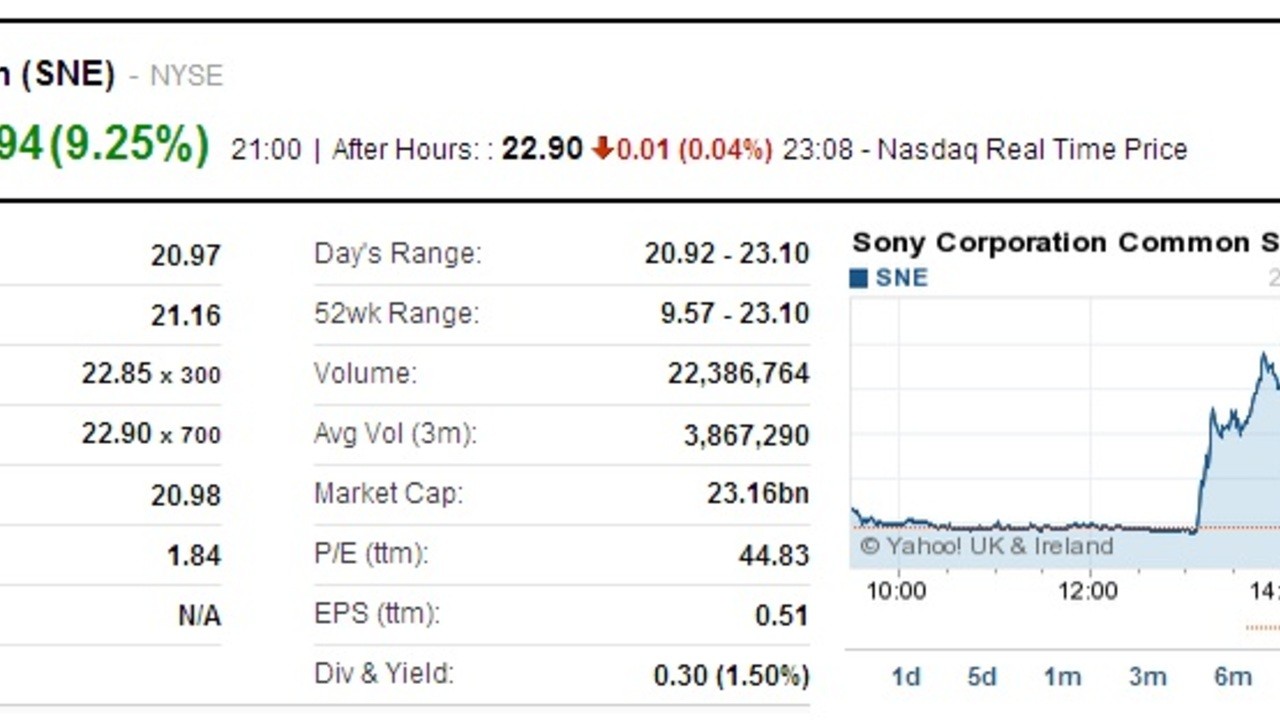Select the SNE ticker symbol heading
Viewport: 1280px width, 720px height.
click(x=60, y=75)
